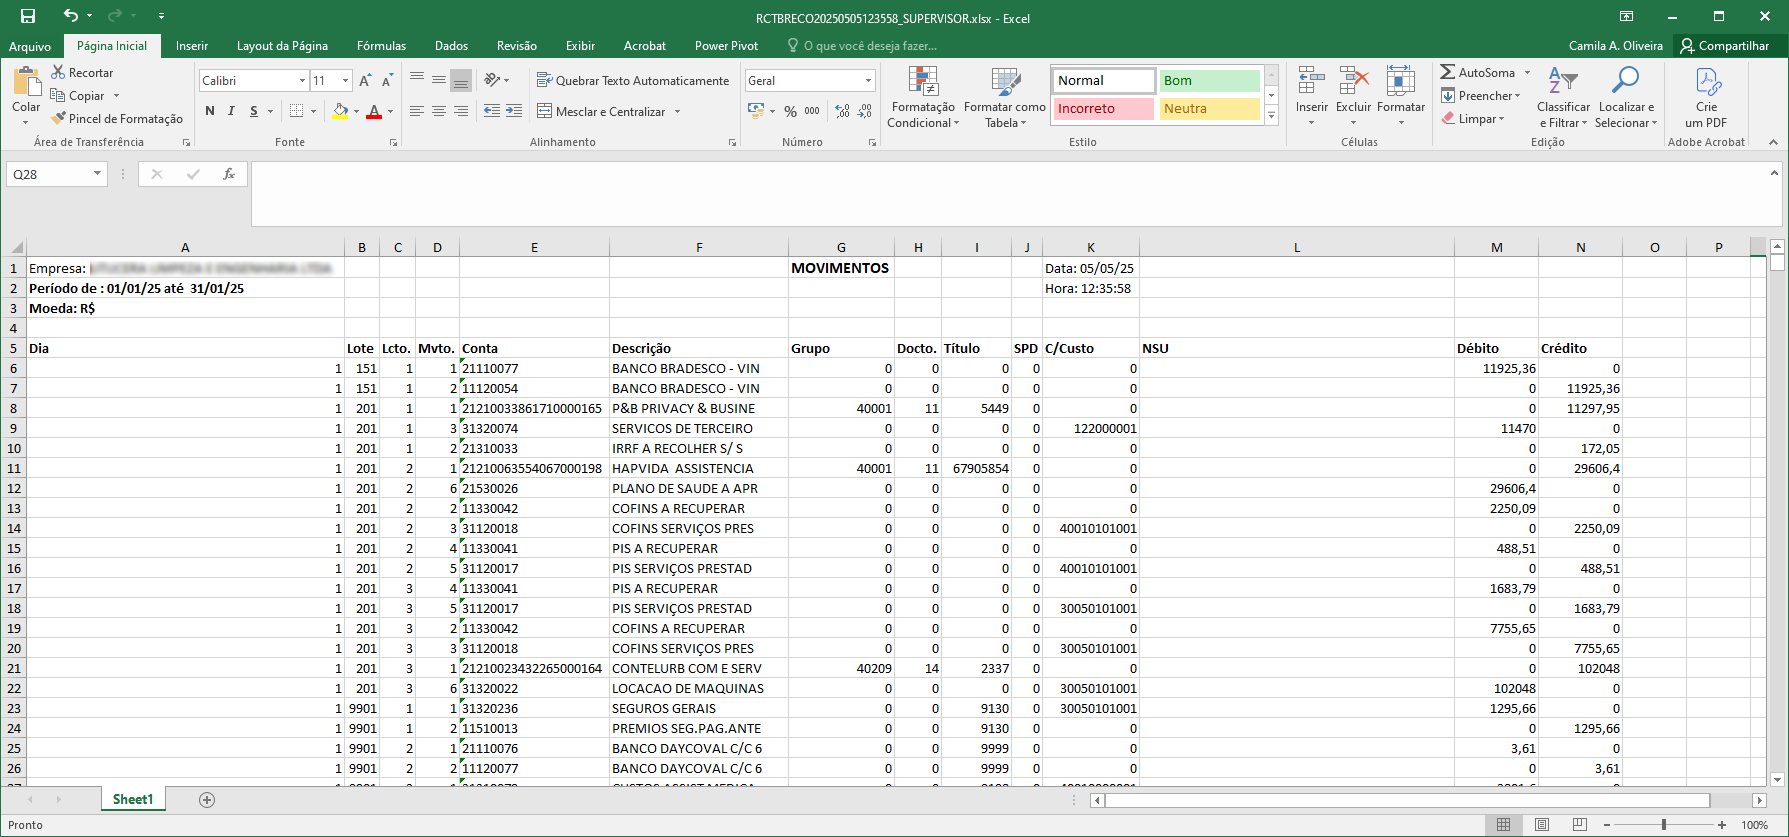Apply the Bom cell style
Viewport: 1789px width, 837px height.
coord(1209,80)
